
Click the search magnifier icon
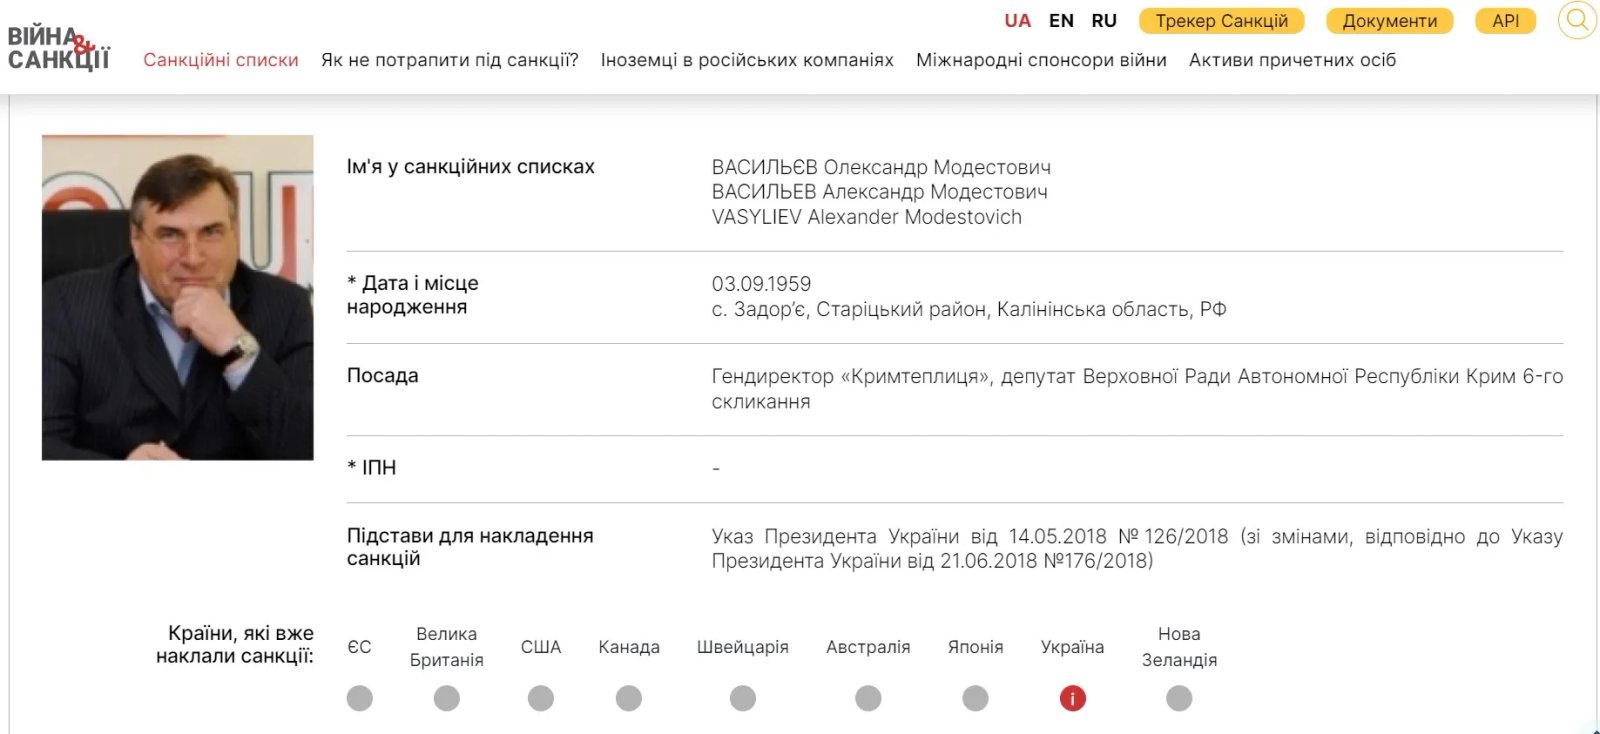tap(1579, 21)
